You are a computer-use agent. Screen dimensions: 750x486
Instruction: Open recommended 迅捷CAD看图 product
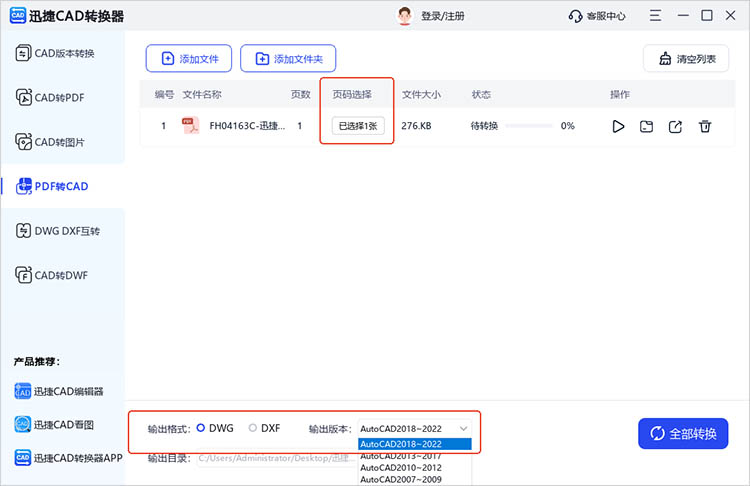54,424
